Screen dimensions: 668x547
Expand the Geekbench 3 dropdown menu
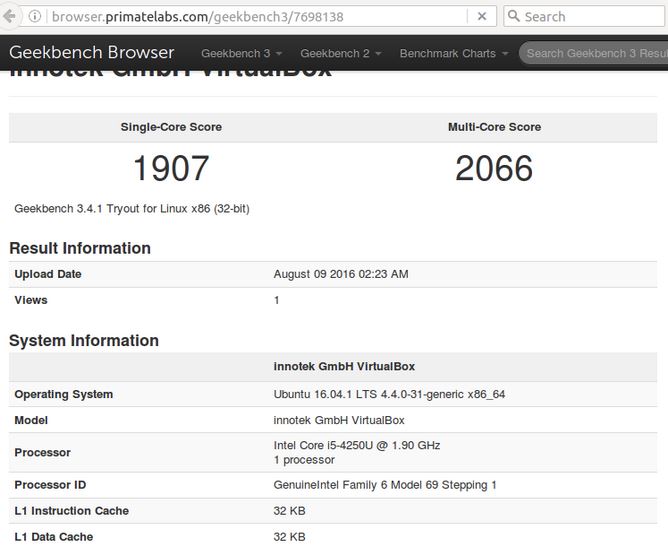point(242,53)
